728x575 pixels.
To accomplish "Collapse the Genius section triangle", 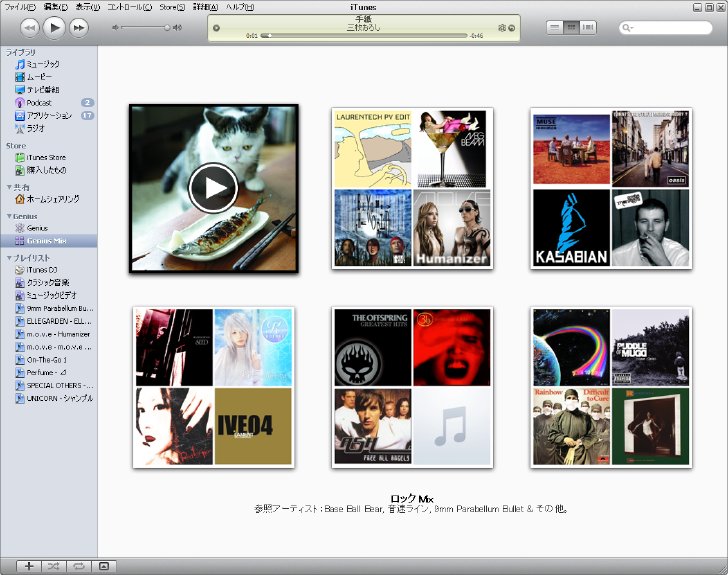I will click(x=9, y=216).
